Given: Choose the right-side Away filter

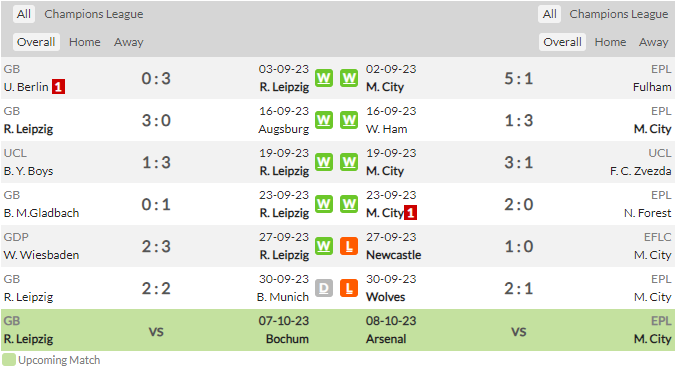Looking at the screenshot, I should tap(654, 42).
